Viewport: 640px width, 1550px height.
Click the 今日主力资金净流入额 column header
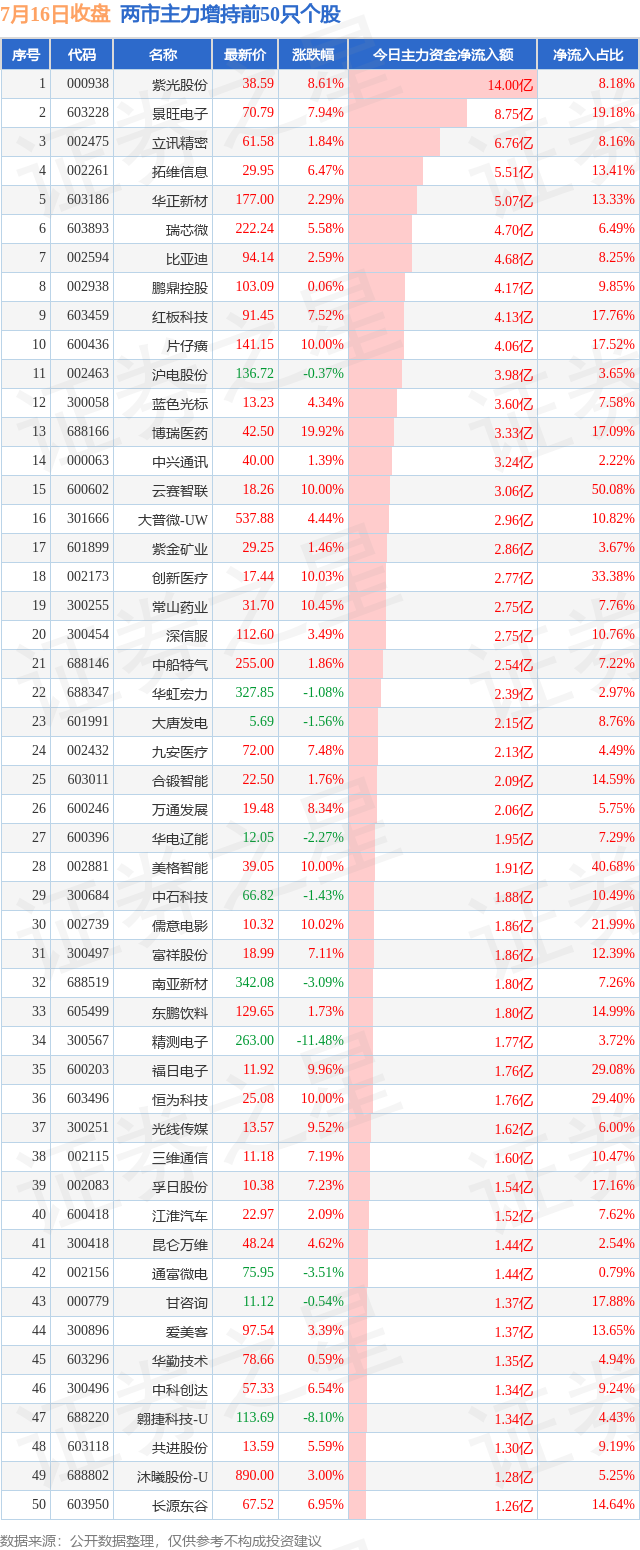(x=442, y=55)
